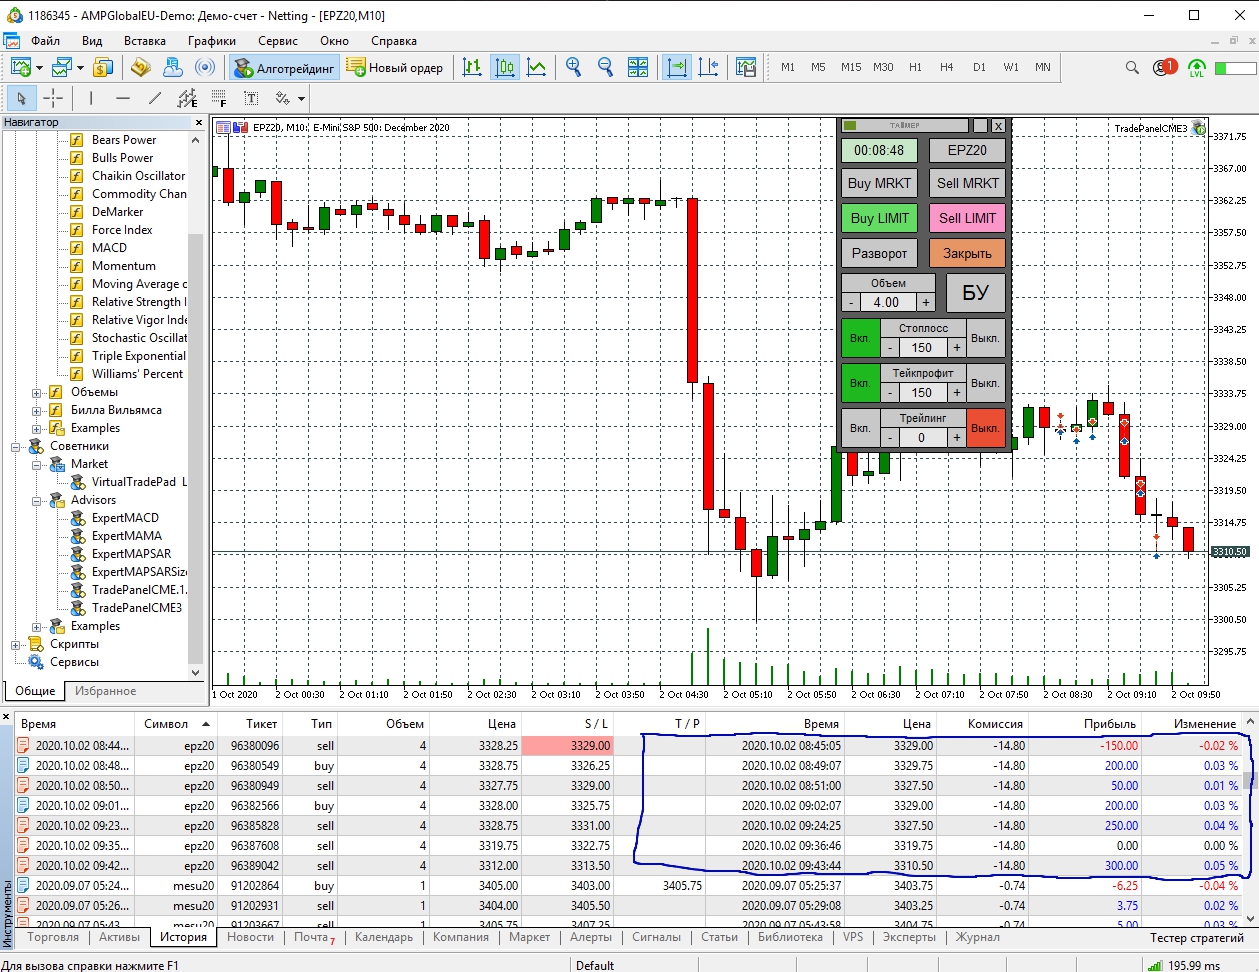Turn off Stoploss with Выкл. button

click(985, 338)
